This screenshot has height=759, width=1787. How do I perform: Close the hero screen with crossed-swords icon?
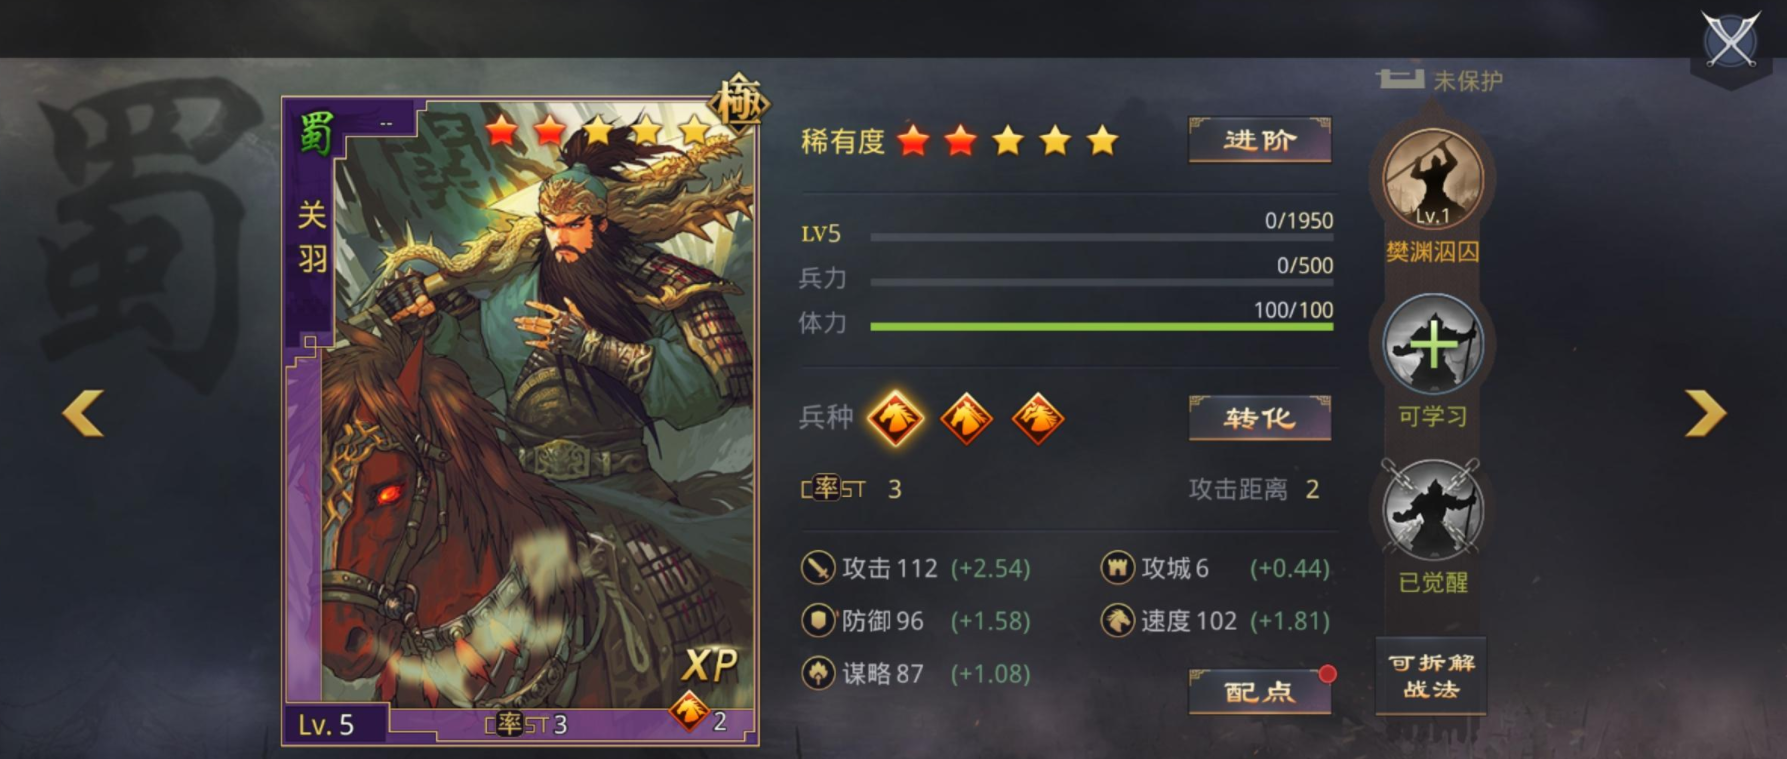(1730, 42)
